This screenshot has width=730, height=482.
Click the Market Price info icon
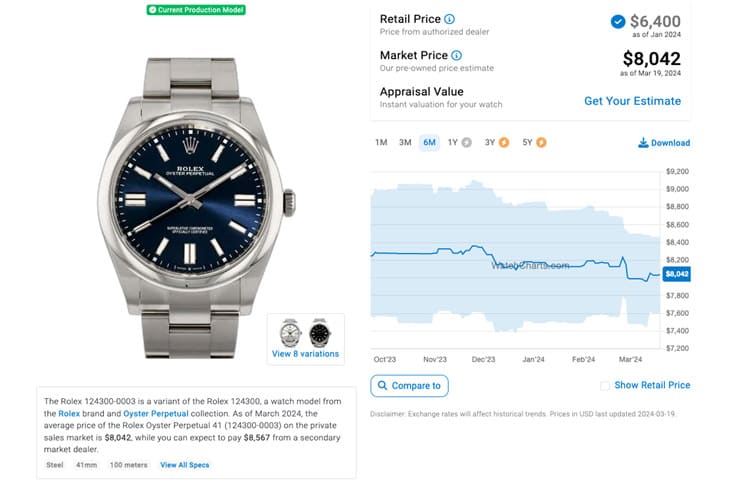tap(457, 55)
